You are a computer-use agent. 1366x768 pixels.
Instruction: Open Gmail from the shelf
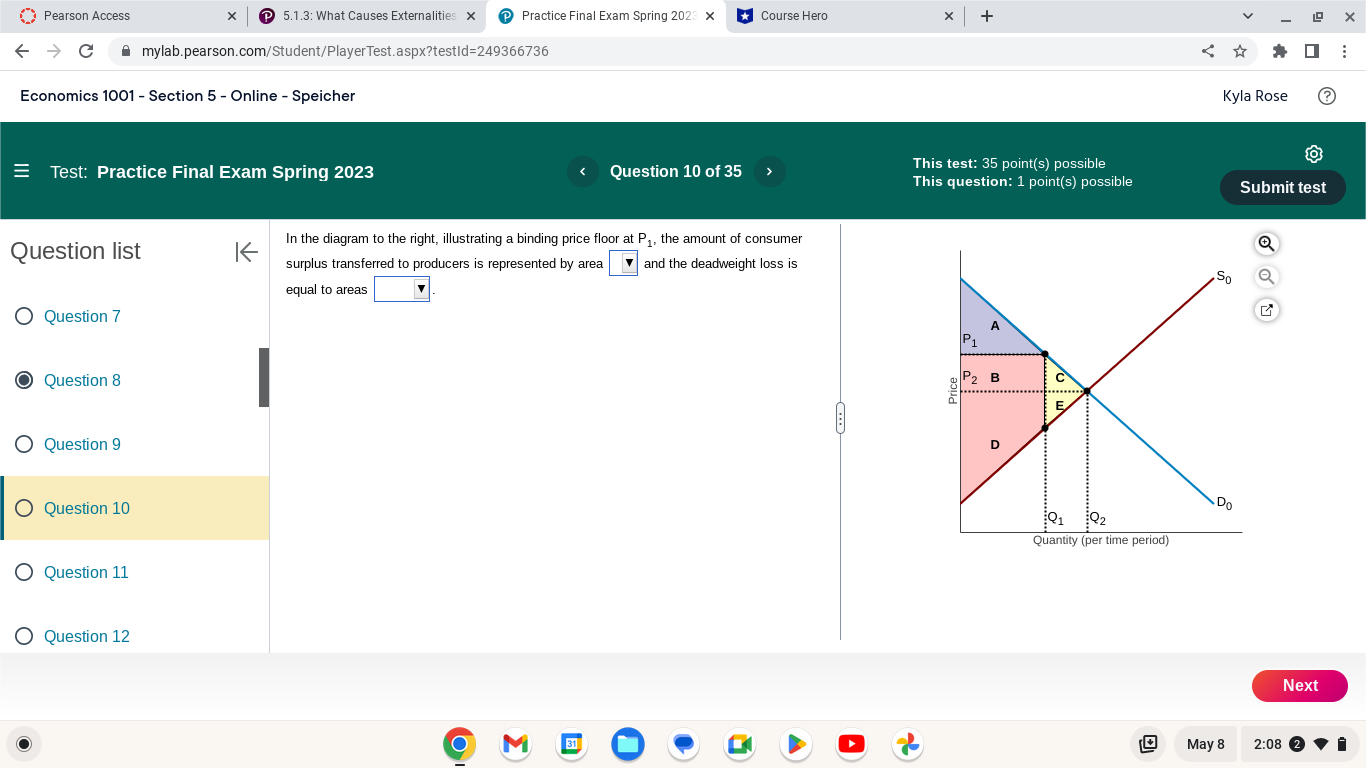click(x=514, y=744)
